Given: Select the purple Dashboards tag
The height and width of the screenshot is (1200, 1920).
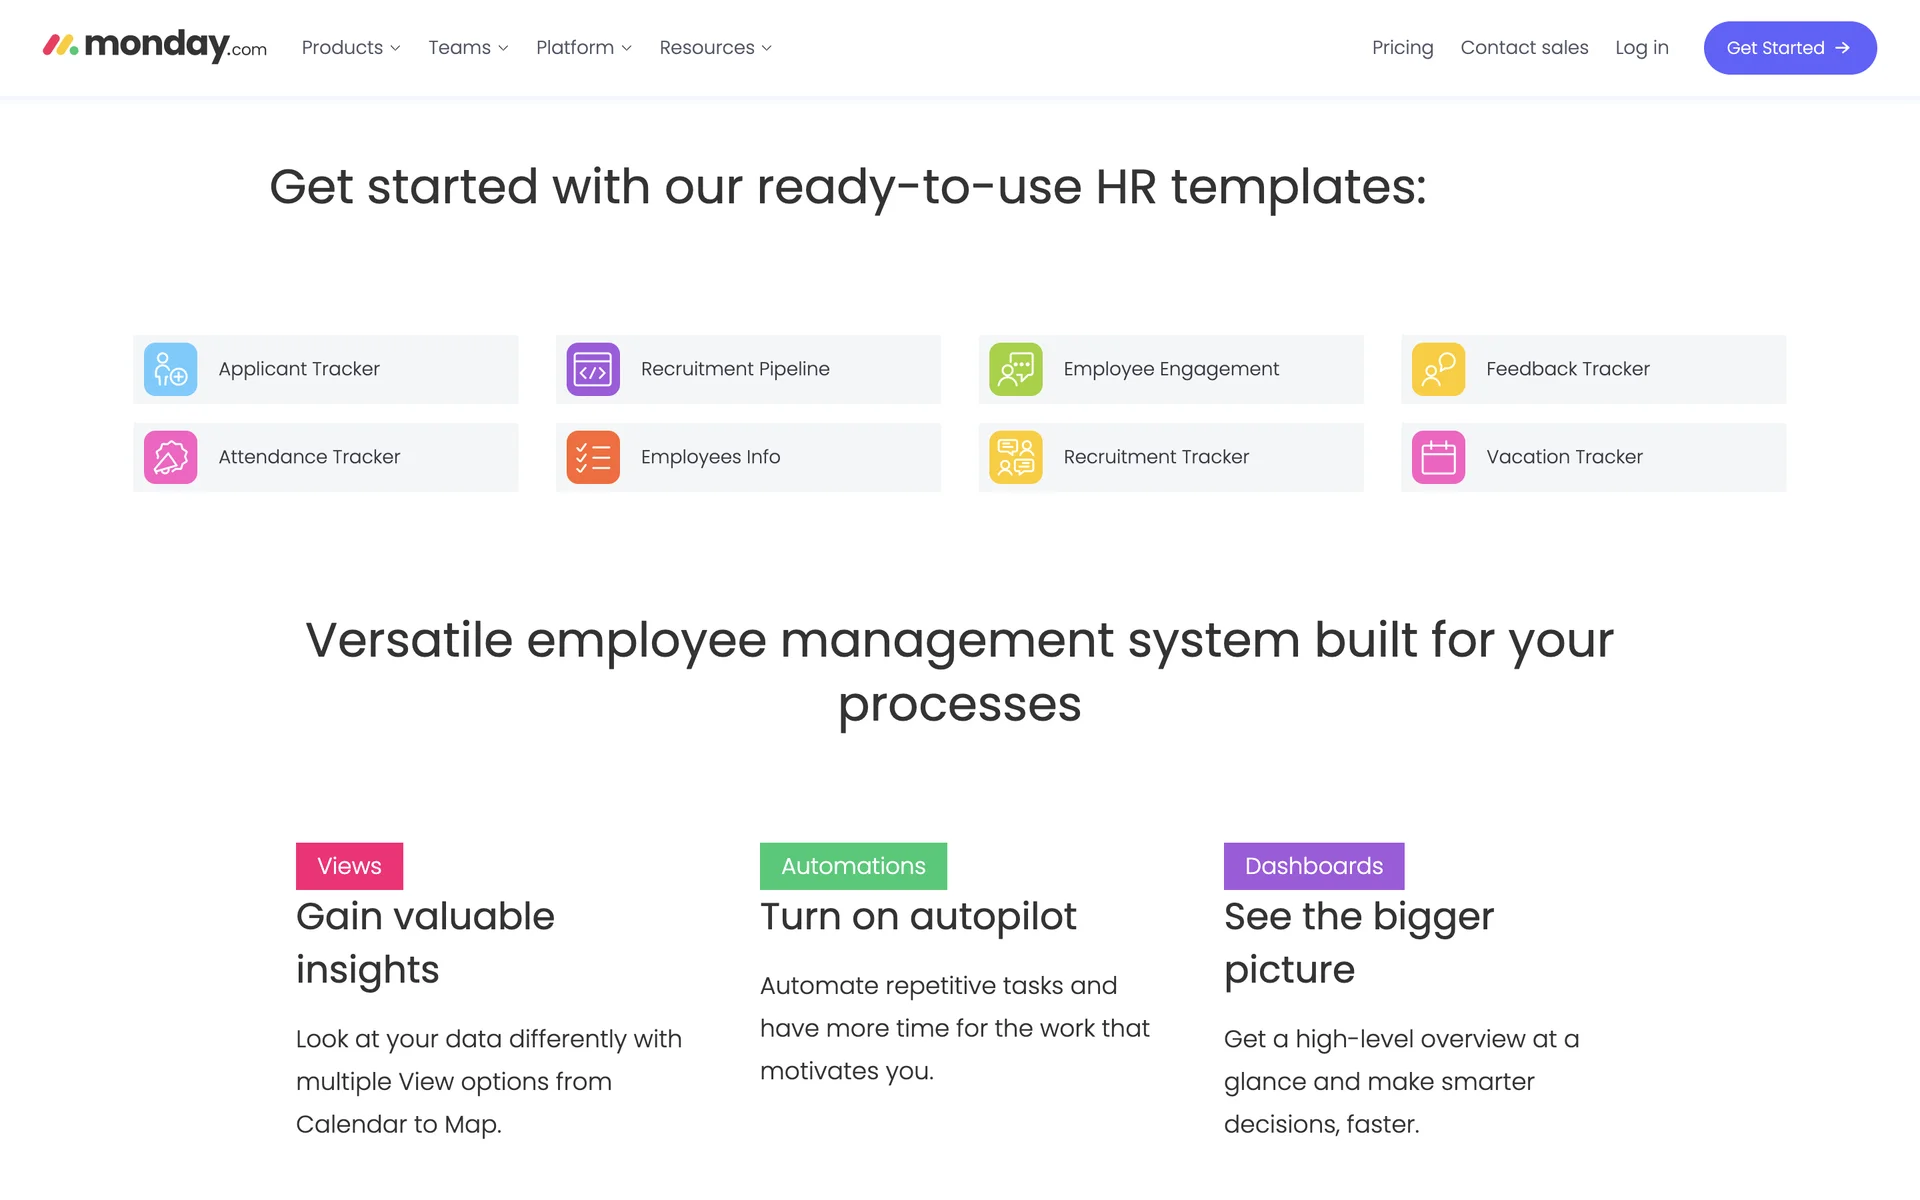Looking at the screenshot, I should click(x=1313, y=866).
